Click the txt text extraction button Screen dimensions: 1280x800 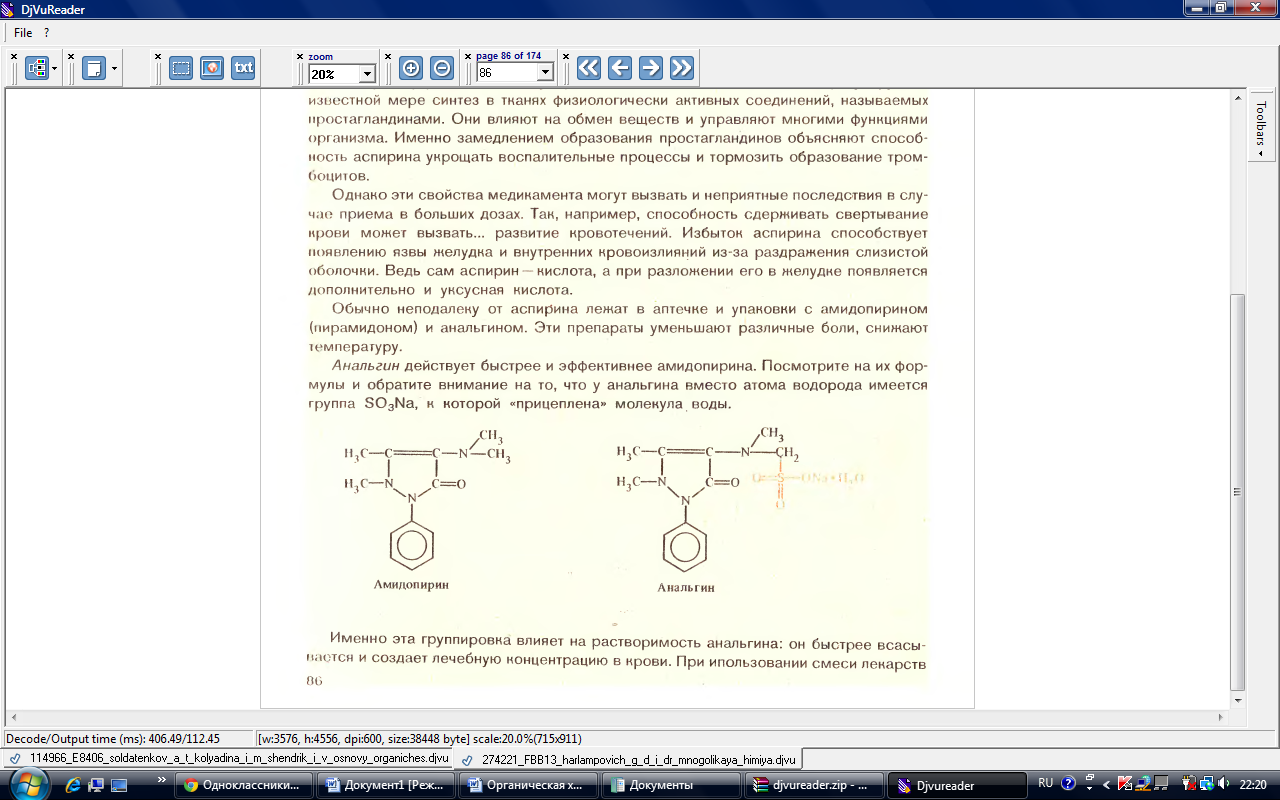pos(243,68)
